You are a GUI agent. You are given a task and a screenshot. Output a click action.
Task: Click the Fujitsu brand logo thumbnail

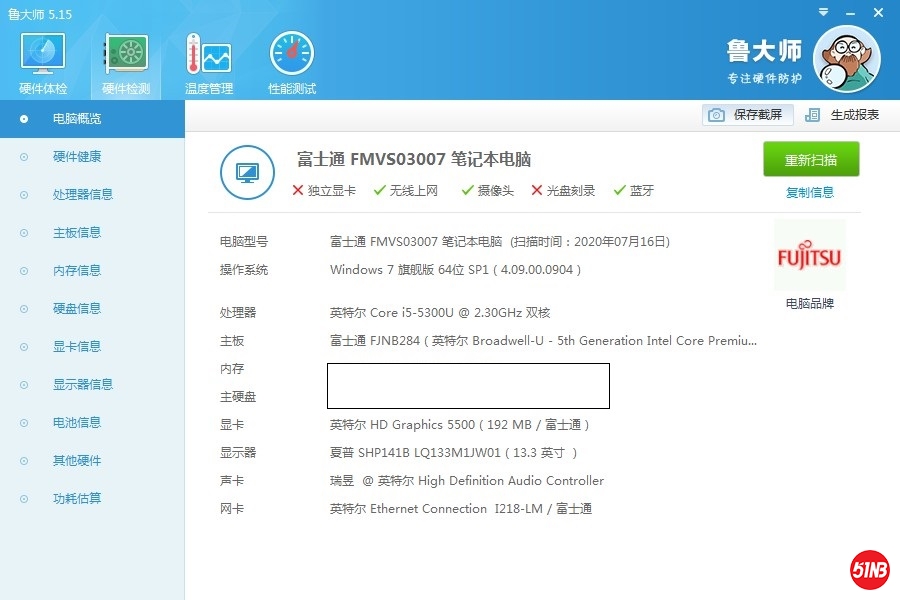809,257
